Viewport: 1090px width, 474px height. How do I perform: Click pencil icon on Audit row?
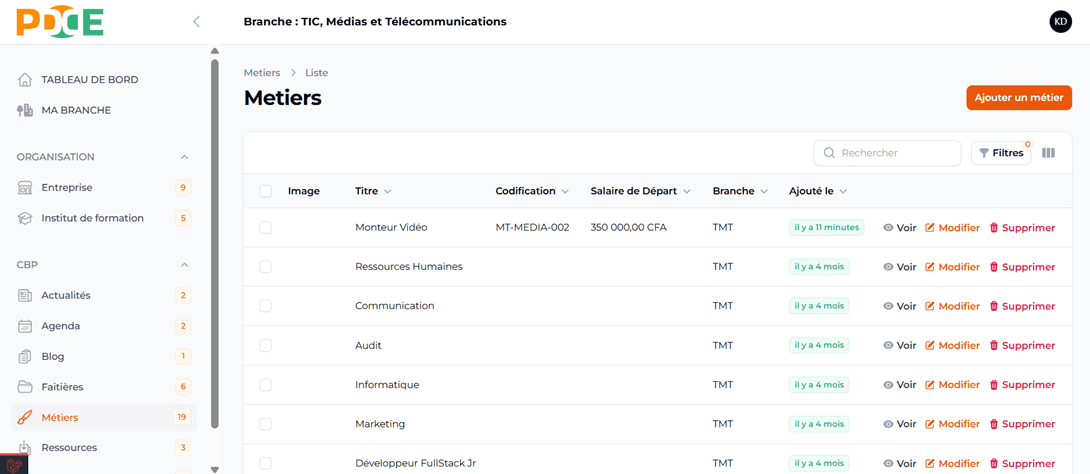(930, 345)
